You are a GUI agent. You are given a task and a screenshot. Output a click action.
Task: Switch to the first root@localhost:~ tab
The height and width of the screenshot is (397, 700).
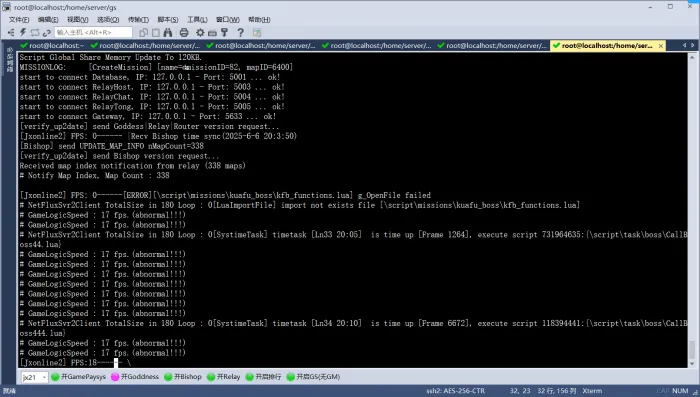(52, 46)
